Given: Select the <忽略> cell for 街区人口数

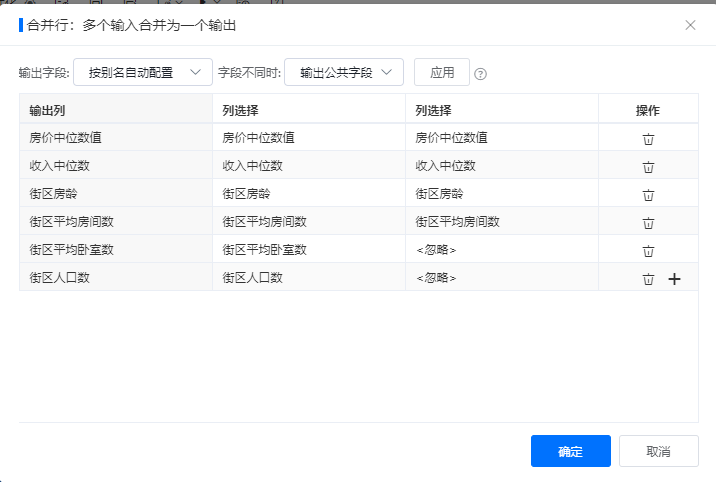Looking at the screenshot, I should pyautogui.click(x=502, y=277).
